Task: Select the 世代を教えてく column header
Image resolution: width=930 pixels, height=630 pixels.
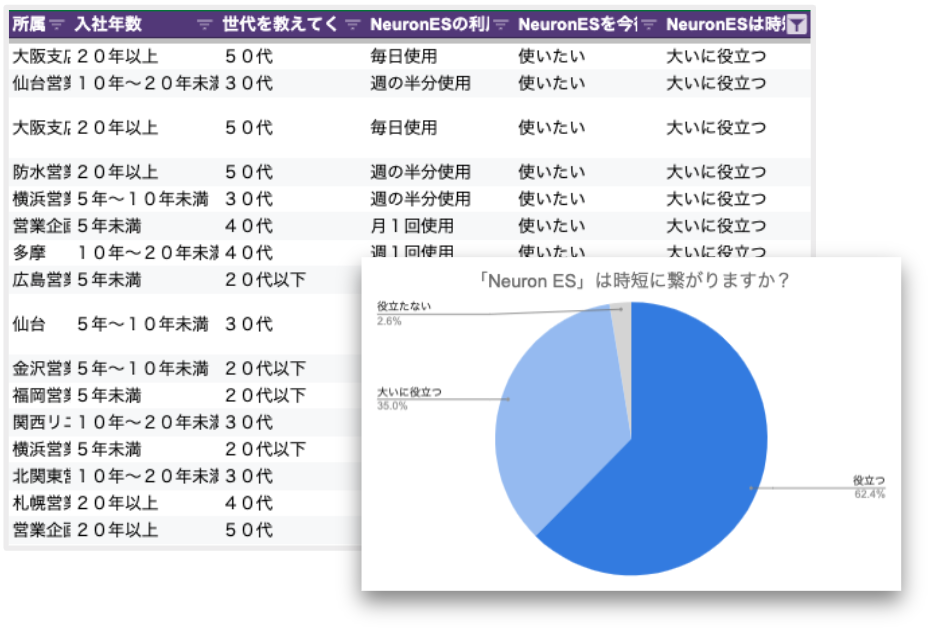Action: pos(280,24)
